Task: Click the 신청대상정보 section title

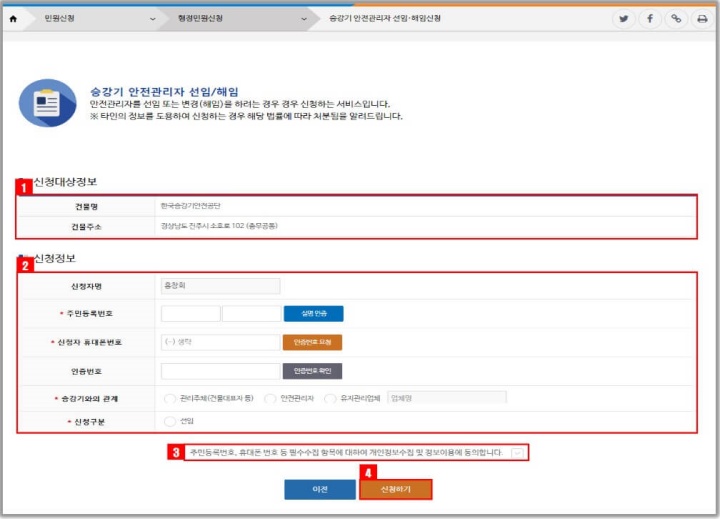Action: (x=65, y=182)
